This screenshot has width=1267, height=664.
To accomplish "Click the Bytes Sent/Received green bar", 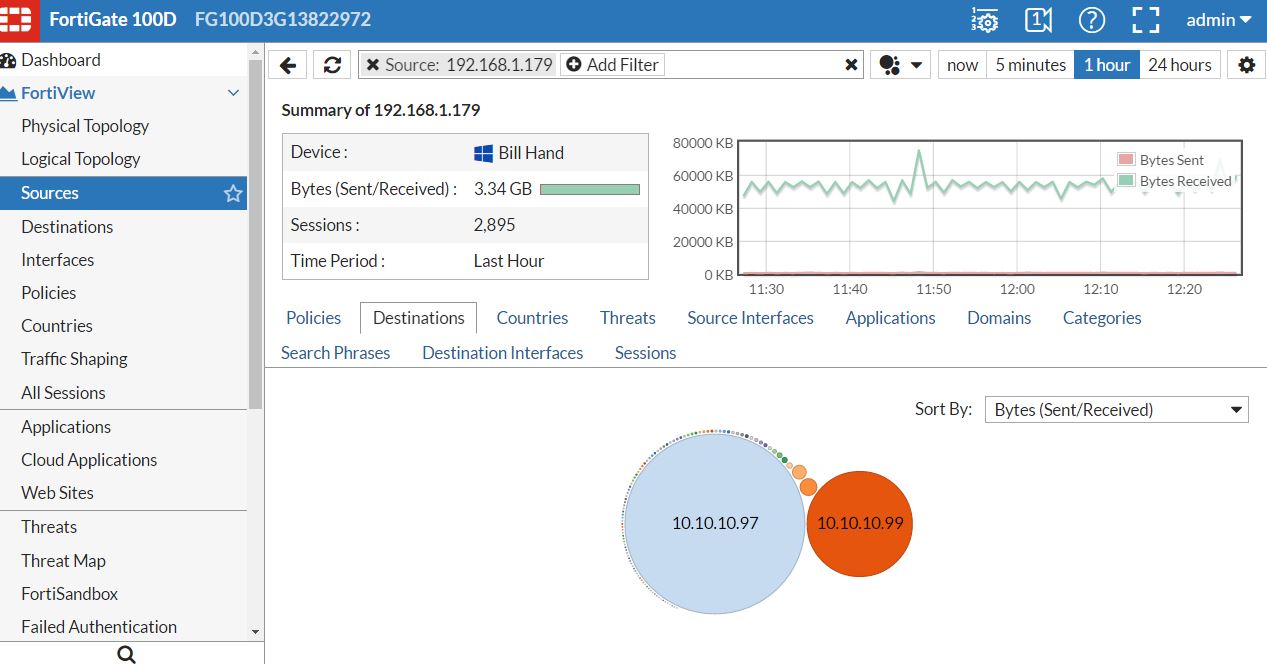I will click(590, 189).
